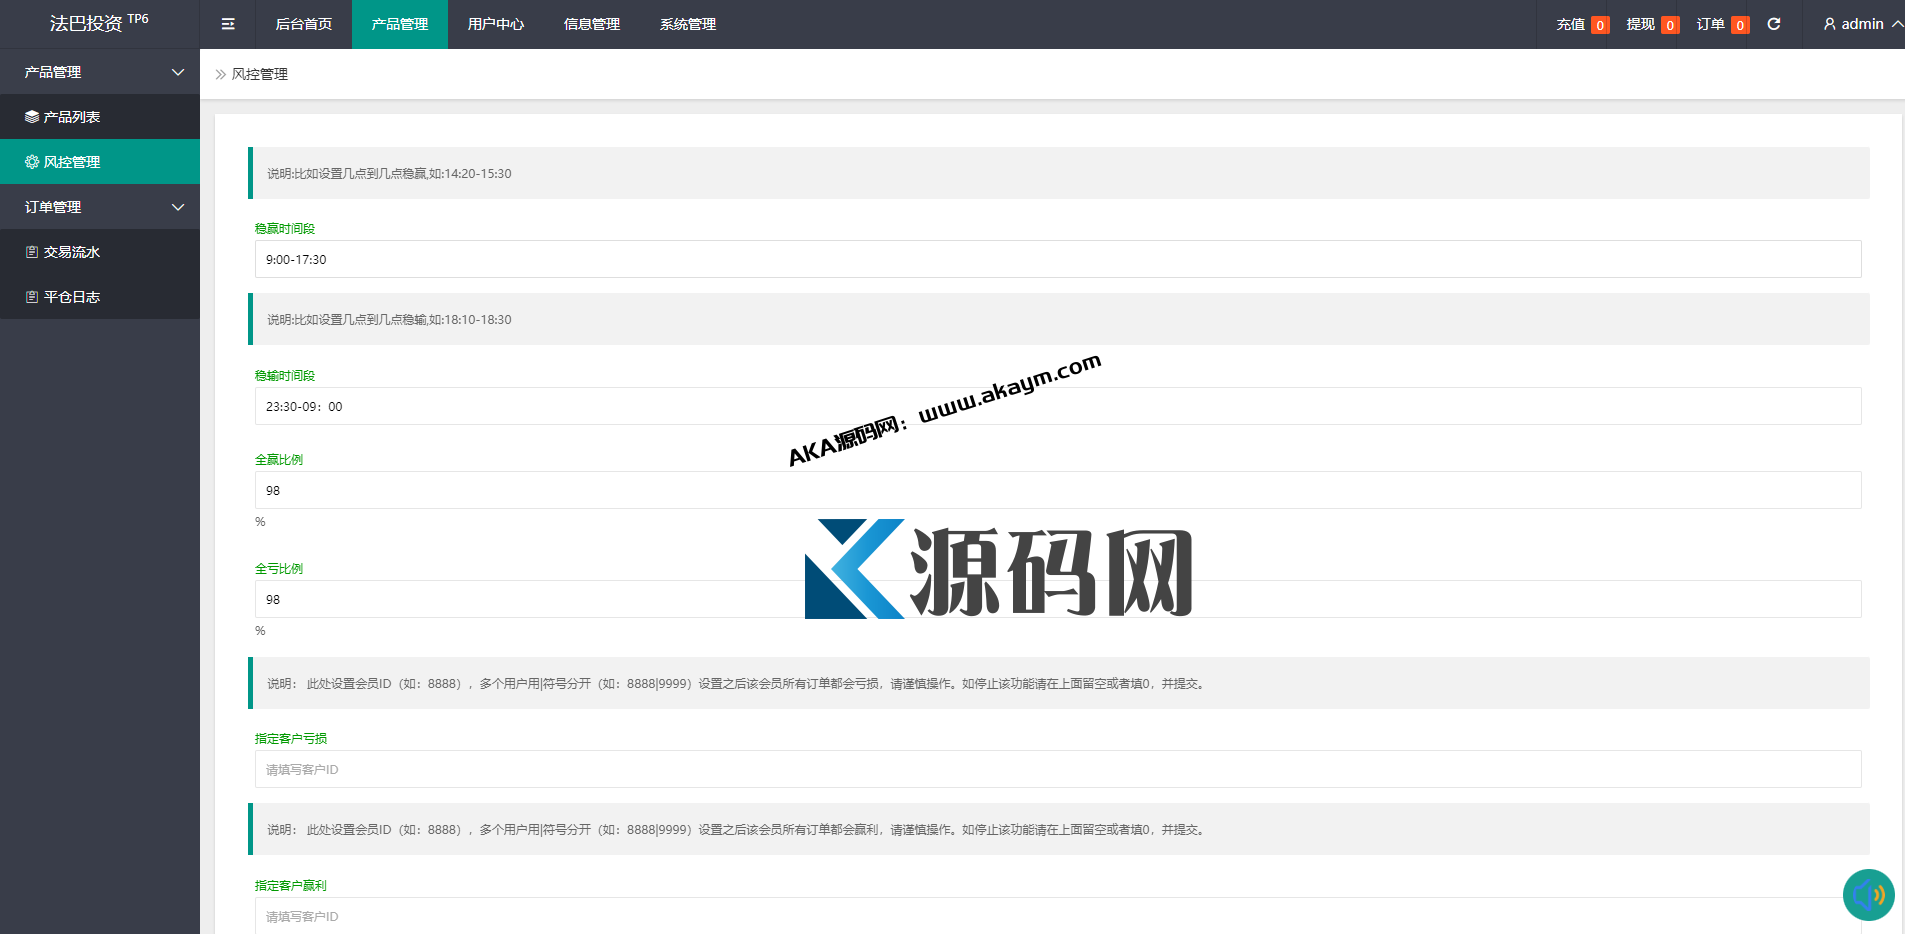Open the floating chat bubble icon
The height and width of the screenshot is (934, 1905).
coord(1867,894)
